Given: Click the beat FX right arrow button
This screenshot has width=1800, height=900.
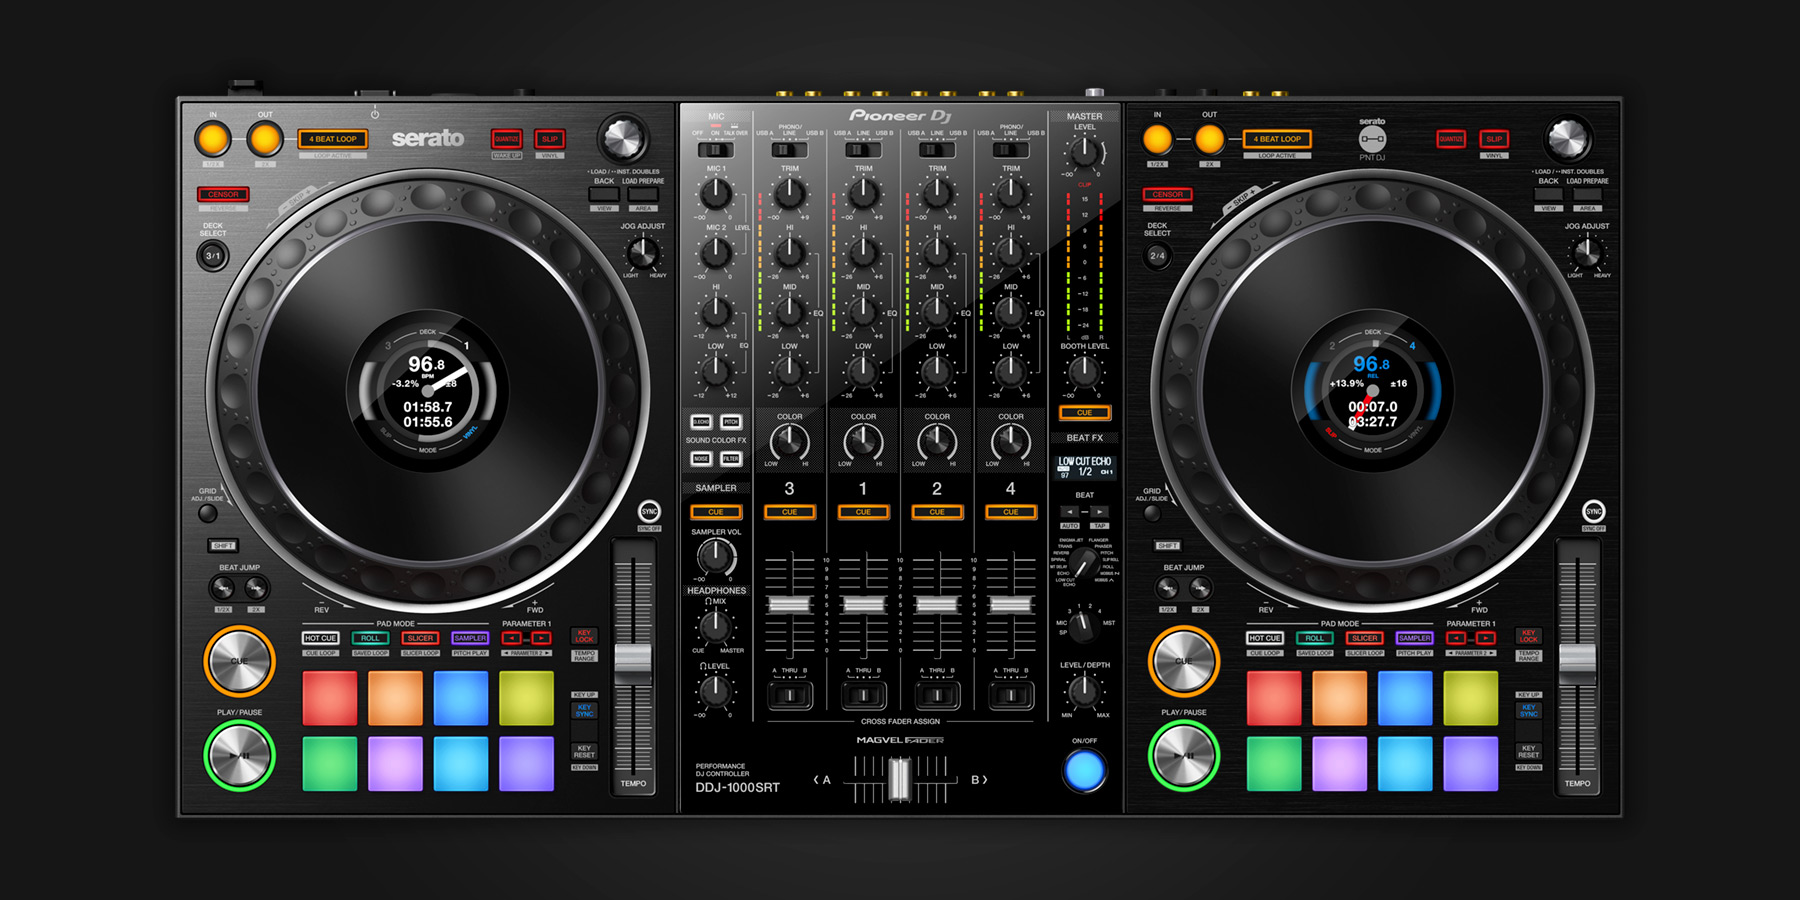Looking at the screenshot, I should click(x=1099, y=511).
